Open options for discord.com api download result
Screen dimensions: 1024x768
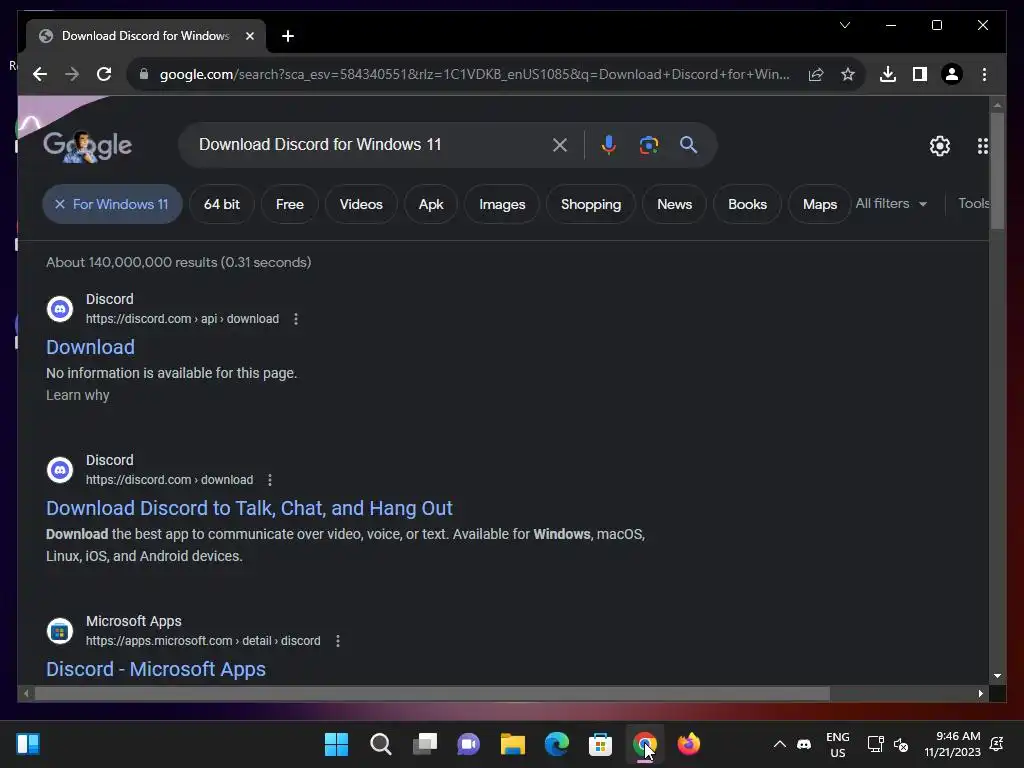(296, 319)
